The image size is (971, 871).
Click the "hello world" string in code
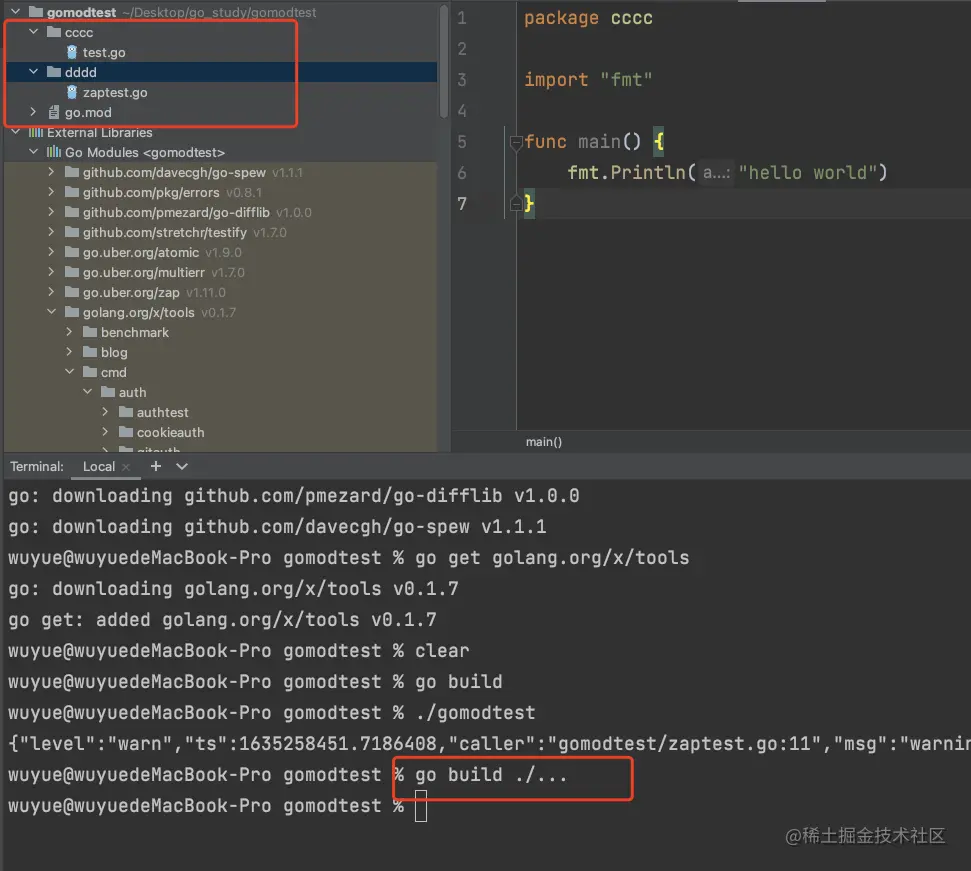pyautogui.click(x=806, y=173)
